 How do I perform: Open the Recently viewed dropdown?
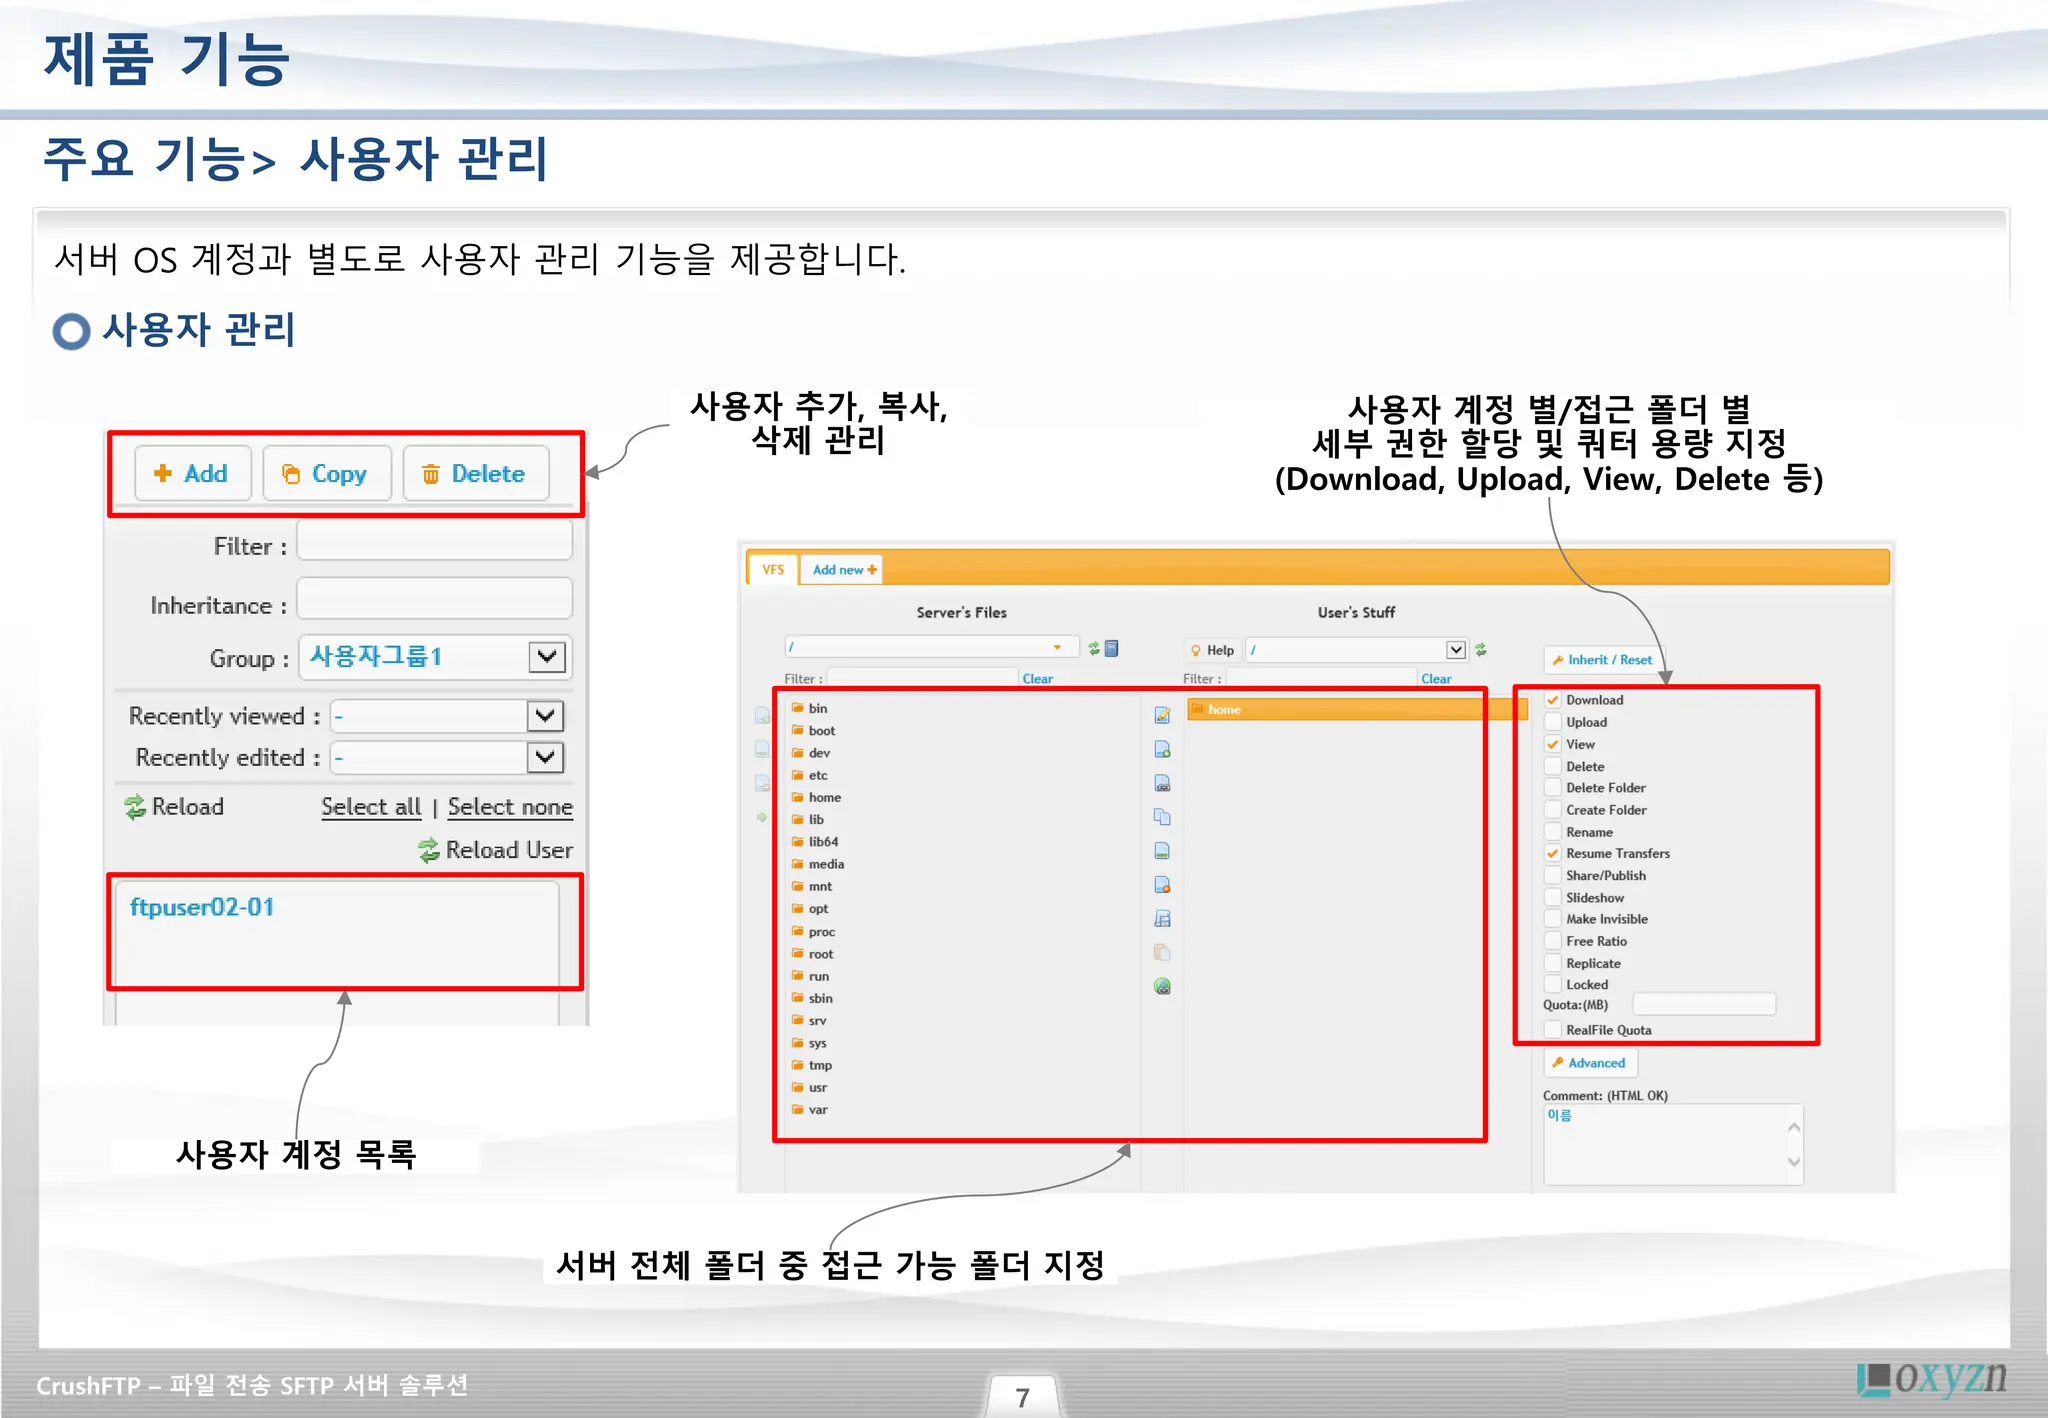(x=447, y=716)
